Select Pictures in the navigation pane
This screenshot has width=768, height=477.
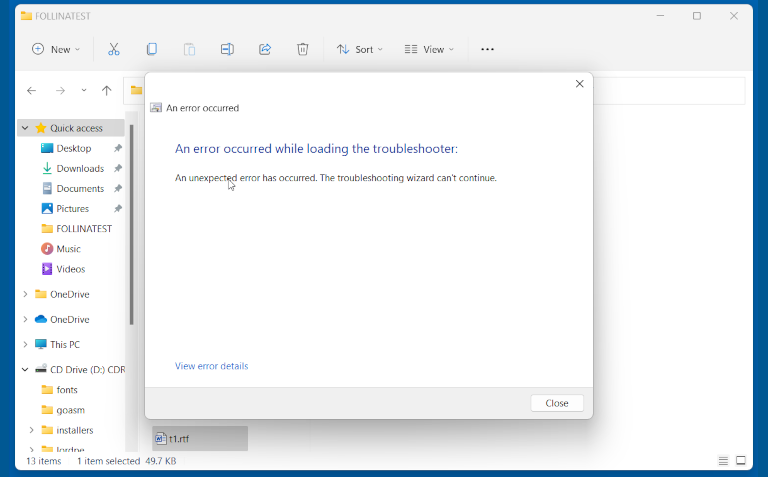pos(72,208)
